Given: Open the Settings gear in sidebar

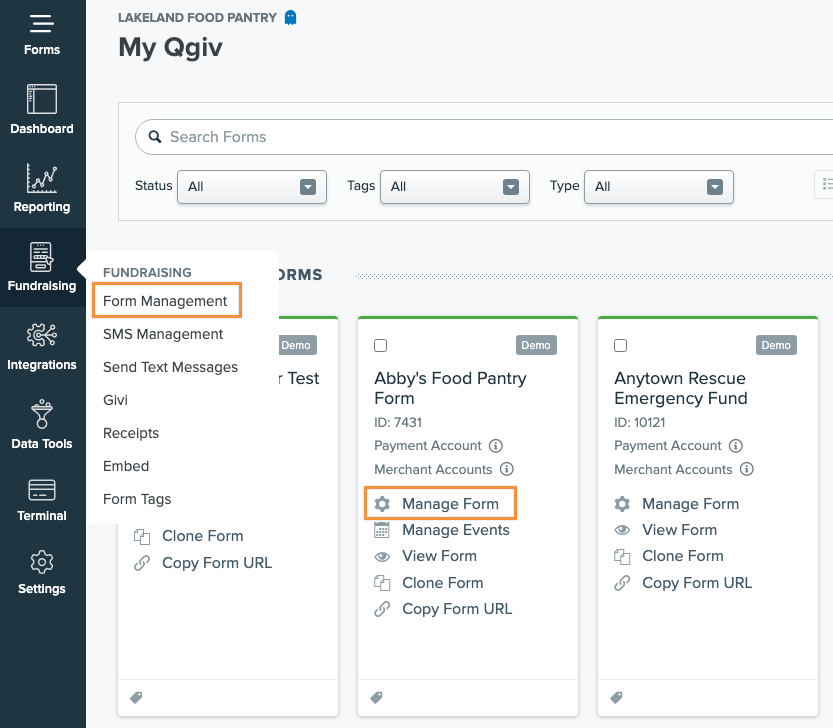Looking at the screenshot, I should (x=41, y=562).
